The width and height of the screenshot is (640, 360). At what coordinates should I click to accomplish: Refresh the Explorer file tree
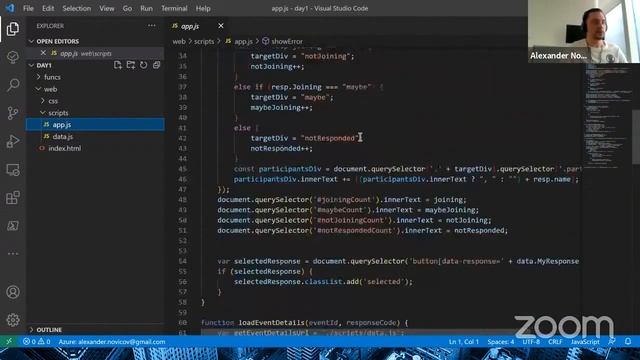tap(144, 65)
